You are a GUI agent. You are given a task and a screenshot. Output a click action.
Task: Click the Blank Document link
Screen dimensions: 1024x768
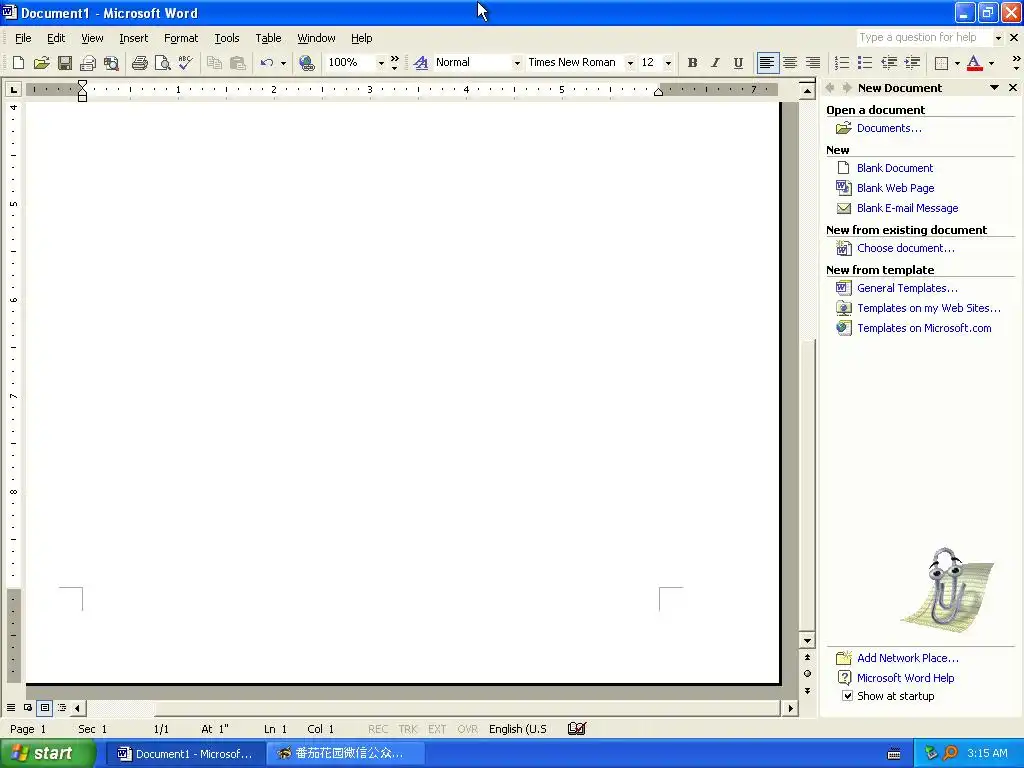tap(895, 168)
